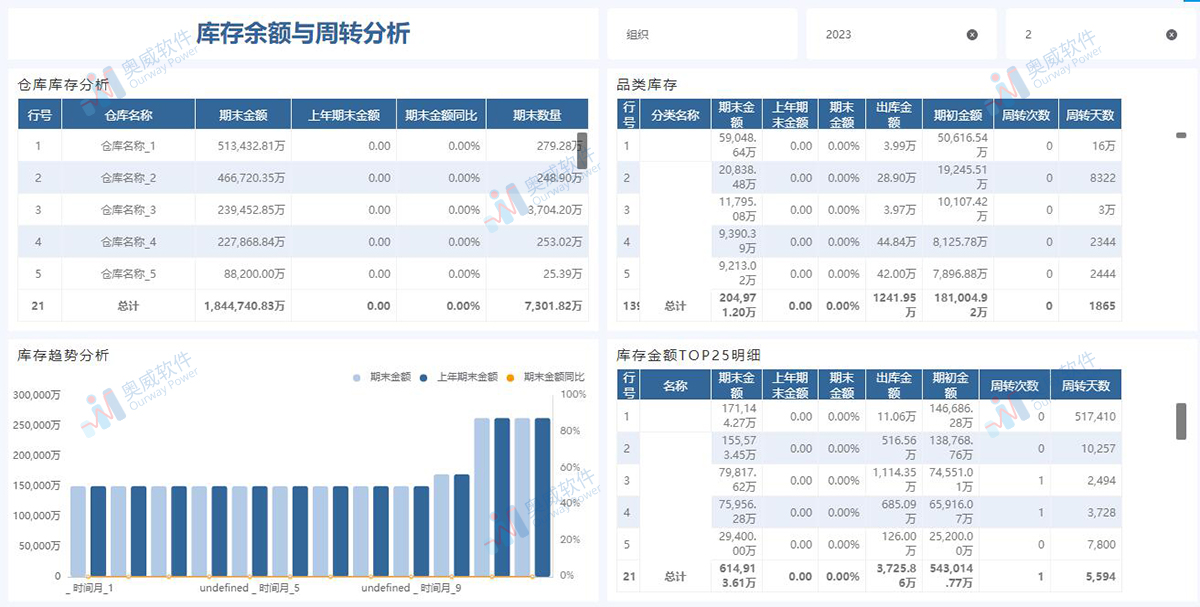Click the 仓库库存分析 table scrollbar
The width and height of the screenshot is (1200, 607).
click(x=582, y=148)
